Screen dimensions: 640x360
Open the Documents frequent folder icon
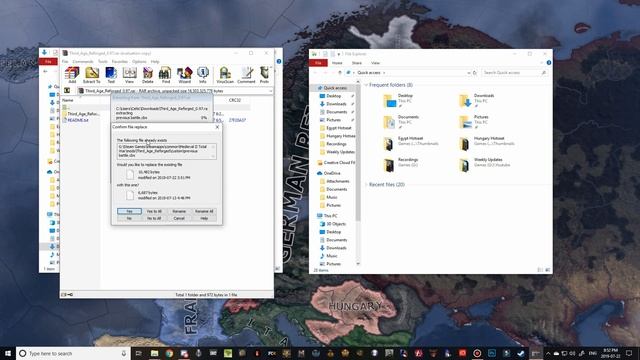click(390, 122)
